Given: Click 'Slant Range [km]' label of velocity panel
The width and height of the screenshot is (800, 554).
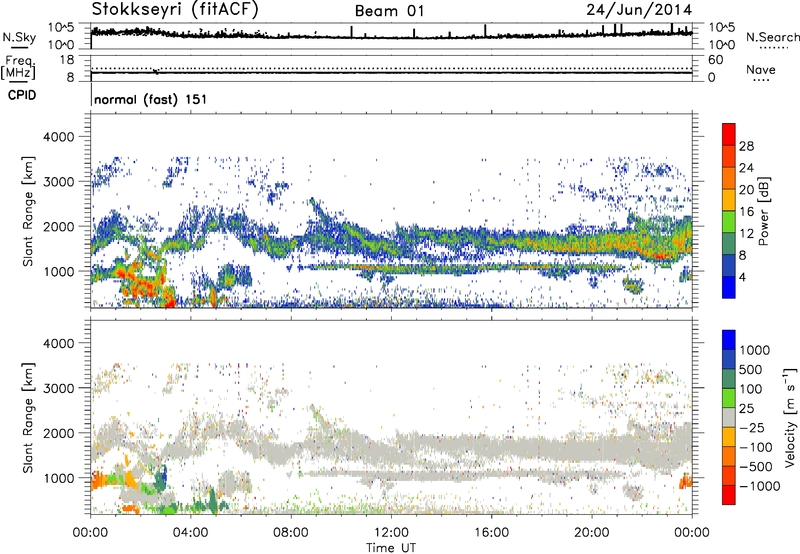Looking at the screenshot, I should [x=28, y=417].
